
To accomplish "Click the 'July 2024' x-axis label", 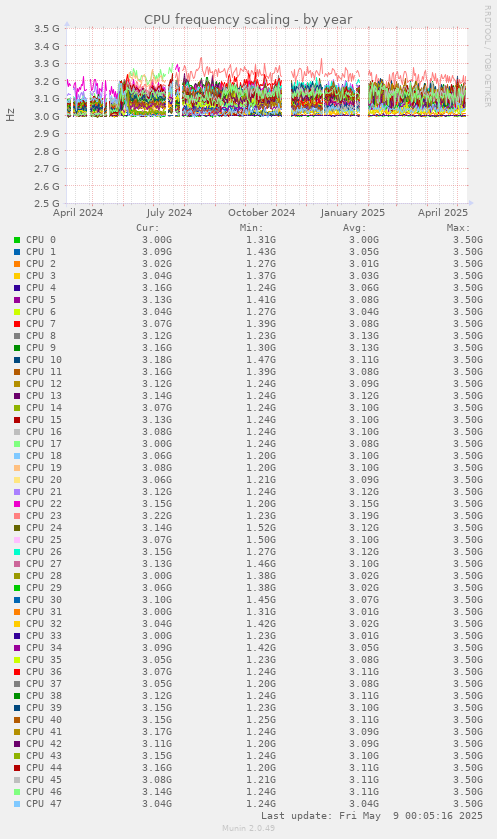I will (x=169, y=212).
